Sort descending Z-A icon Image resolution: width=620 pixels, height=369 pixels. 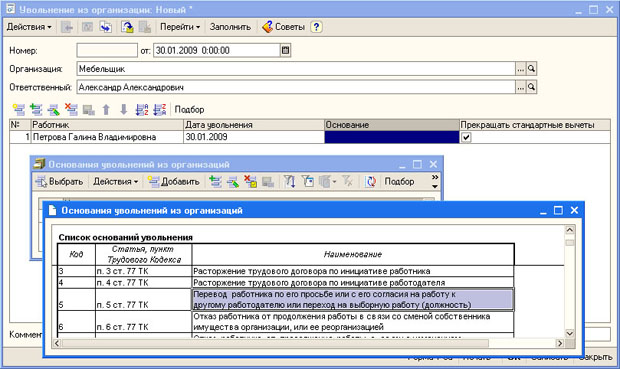159,110
